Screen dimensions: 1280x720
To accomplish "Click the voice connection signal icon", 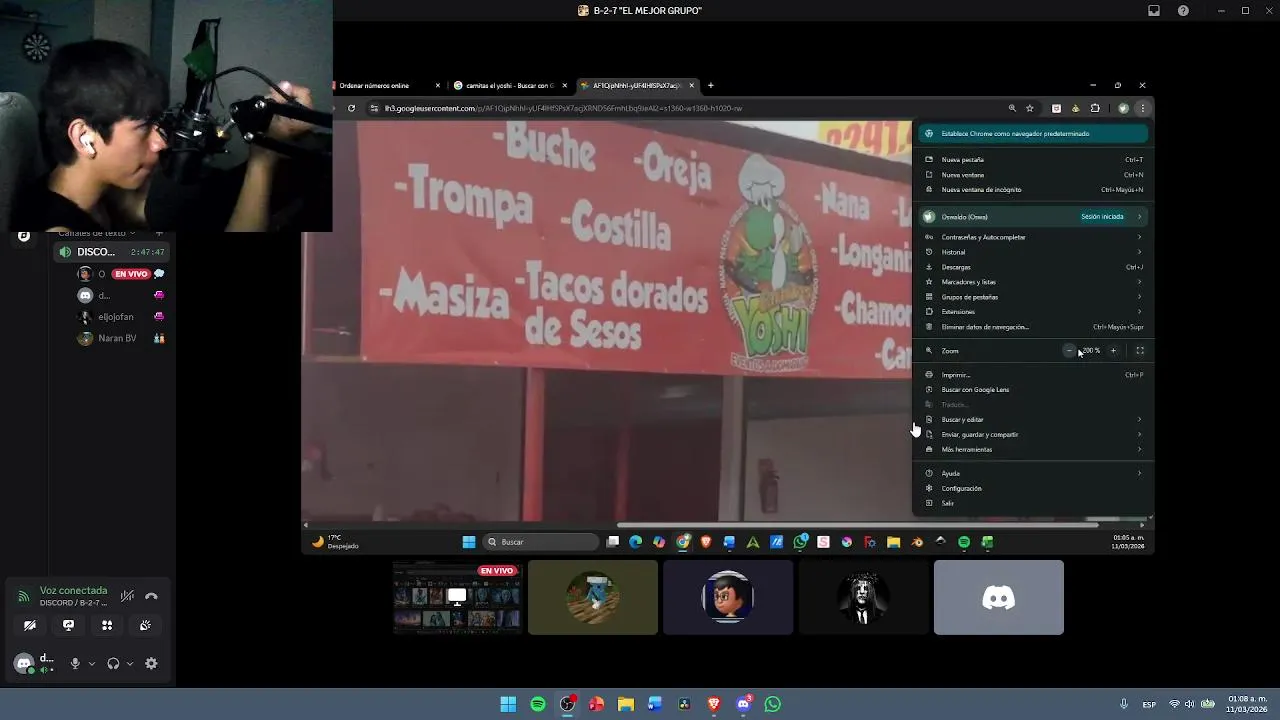I will point(23,596).
